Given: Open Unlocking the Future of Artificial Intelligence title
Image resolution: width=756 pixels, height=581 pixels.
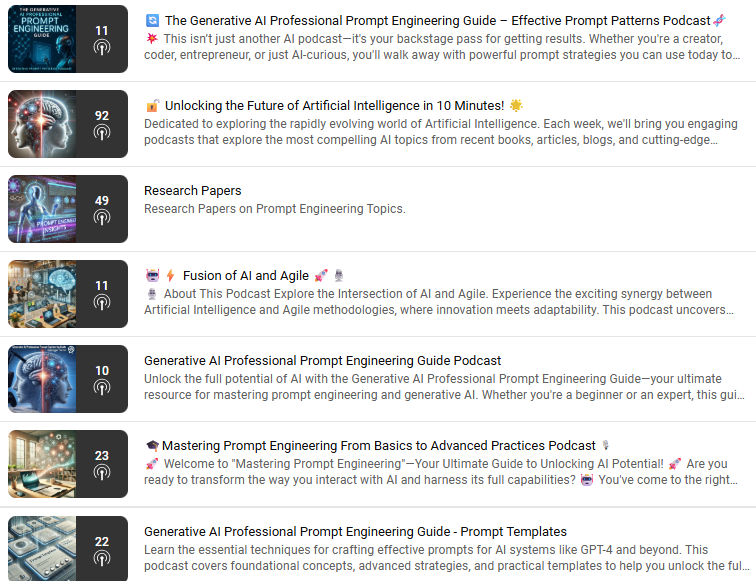Looking at the screenshot, I should tap(334, 106).
